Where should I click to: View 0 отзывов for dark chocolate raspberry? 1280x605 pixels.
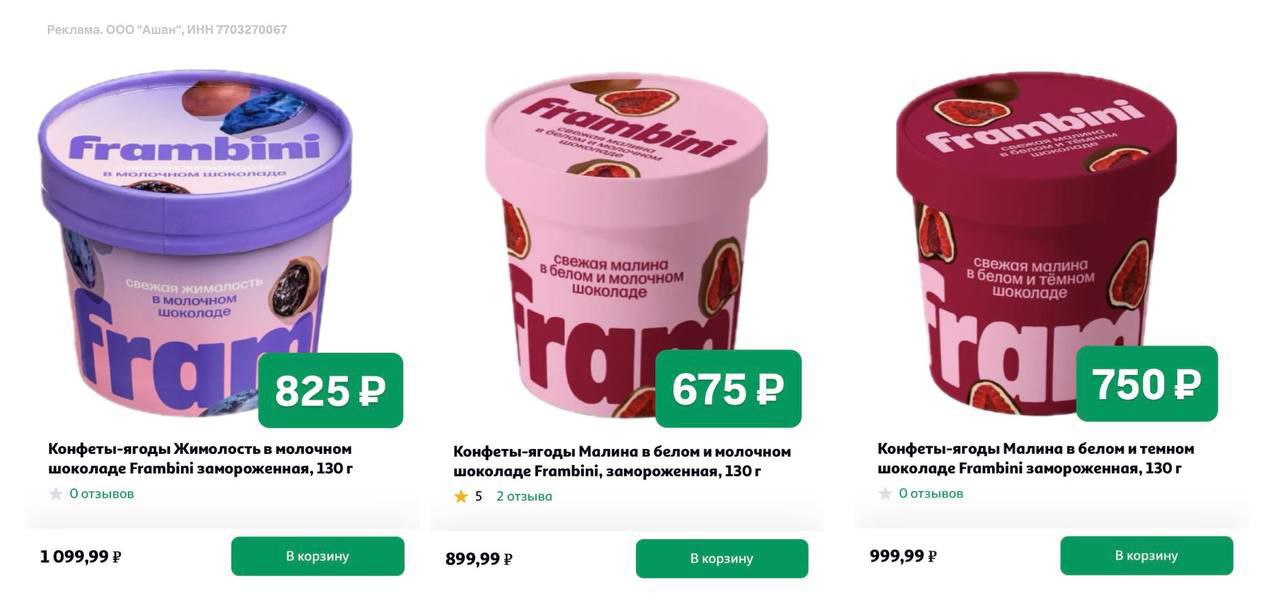pos(931,494)
